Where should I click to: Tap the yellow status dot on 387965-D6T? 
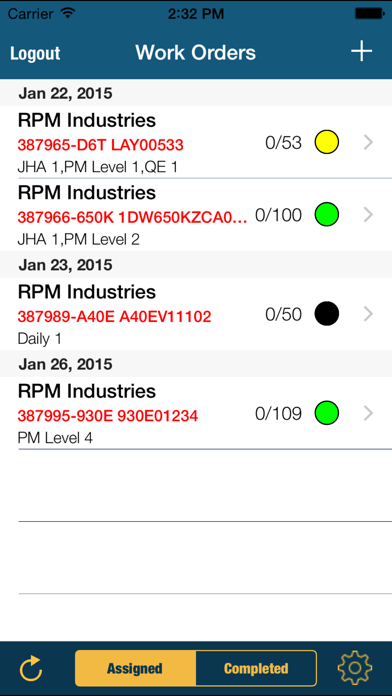pos(327,142)
